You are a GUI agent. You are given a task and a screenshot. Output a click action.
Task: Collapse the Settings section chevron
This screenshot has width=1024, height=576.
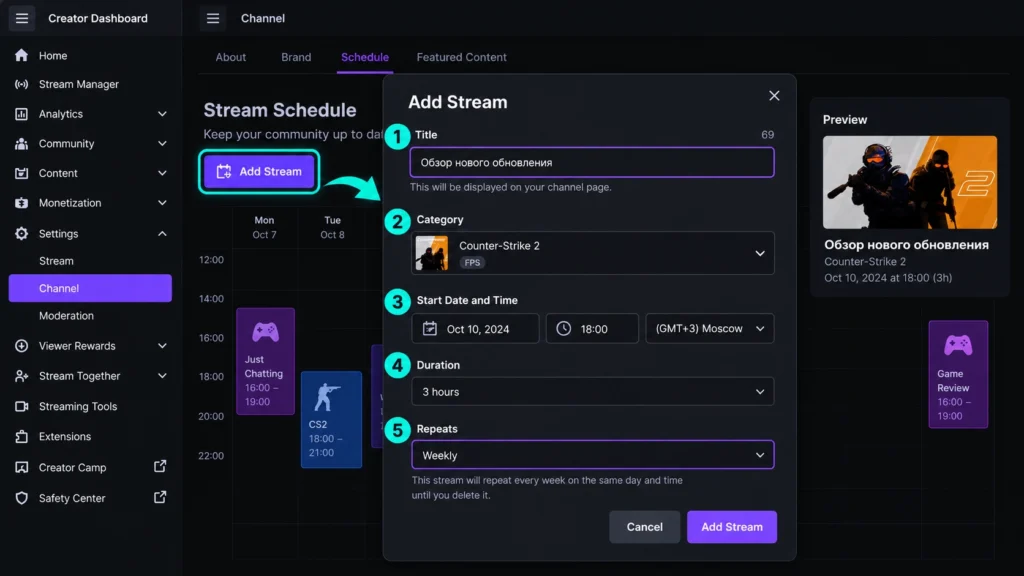(162, 234)
